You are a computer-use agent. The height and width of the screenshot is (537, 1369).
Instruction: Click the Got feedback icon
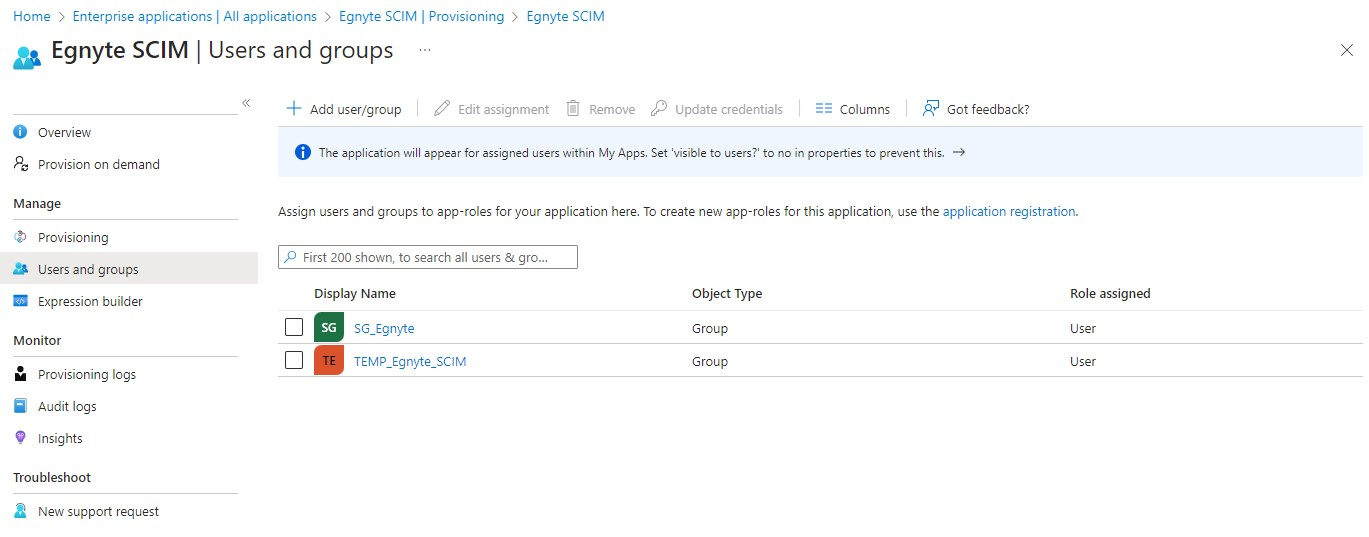pos(931,108)
